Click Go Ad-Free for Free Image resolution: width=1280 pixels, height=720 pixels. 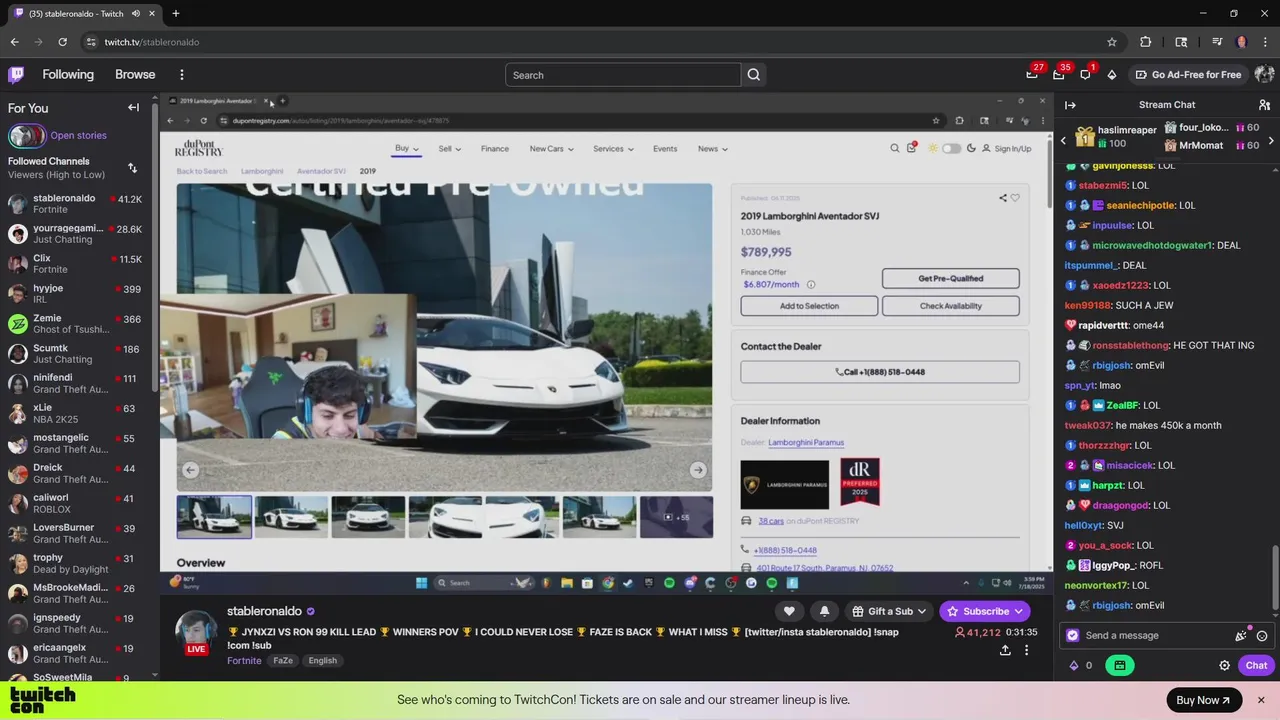click(x=1188, y=75)
